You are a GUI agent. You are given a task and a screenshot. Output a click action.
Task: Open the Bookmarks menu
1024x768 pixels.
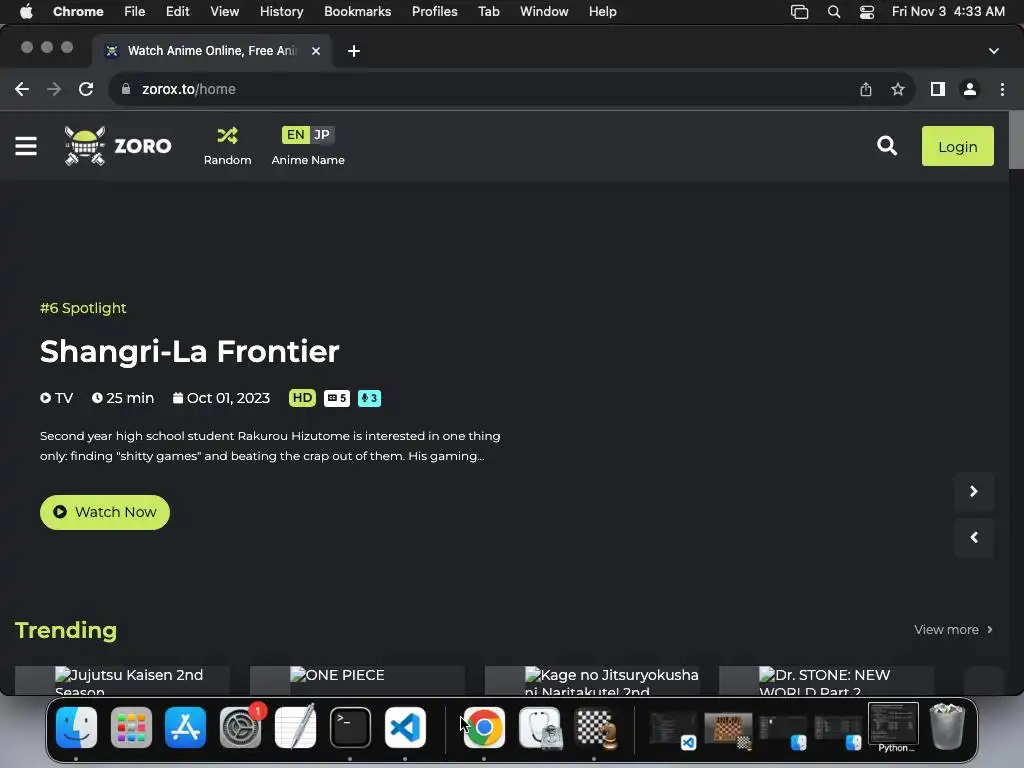click(x=357, y=11)
